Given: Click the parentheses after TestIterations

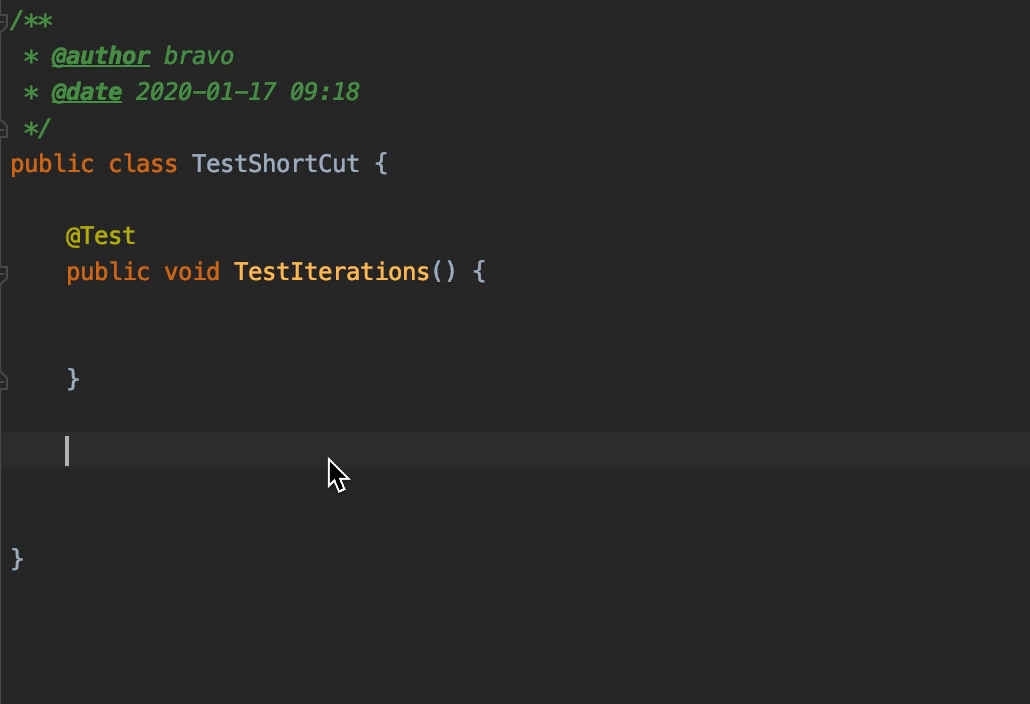Looking at the screenshot, I should pos(444,272).
